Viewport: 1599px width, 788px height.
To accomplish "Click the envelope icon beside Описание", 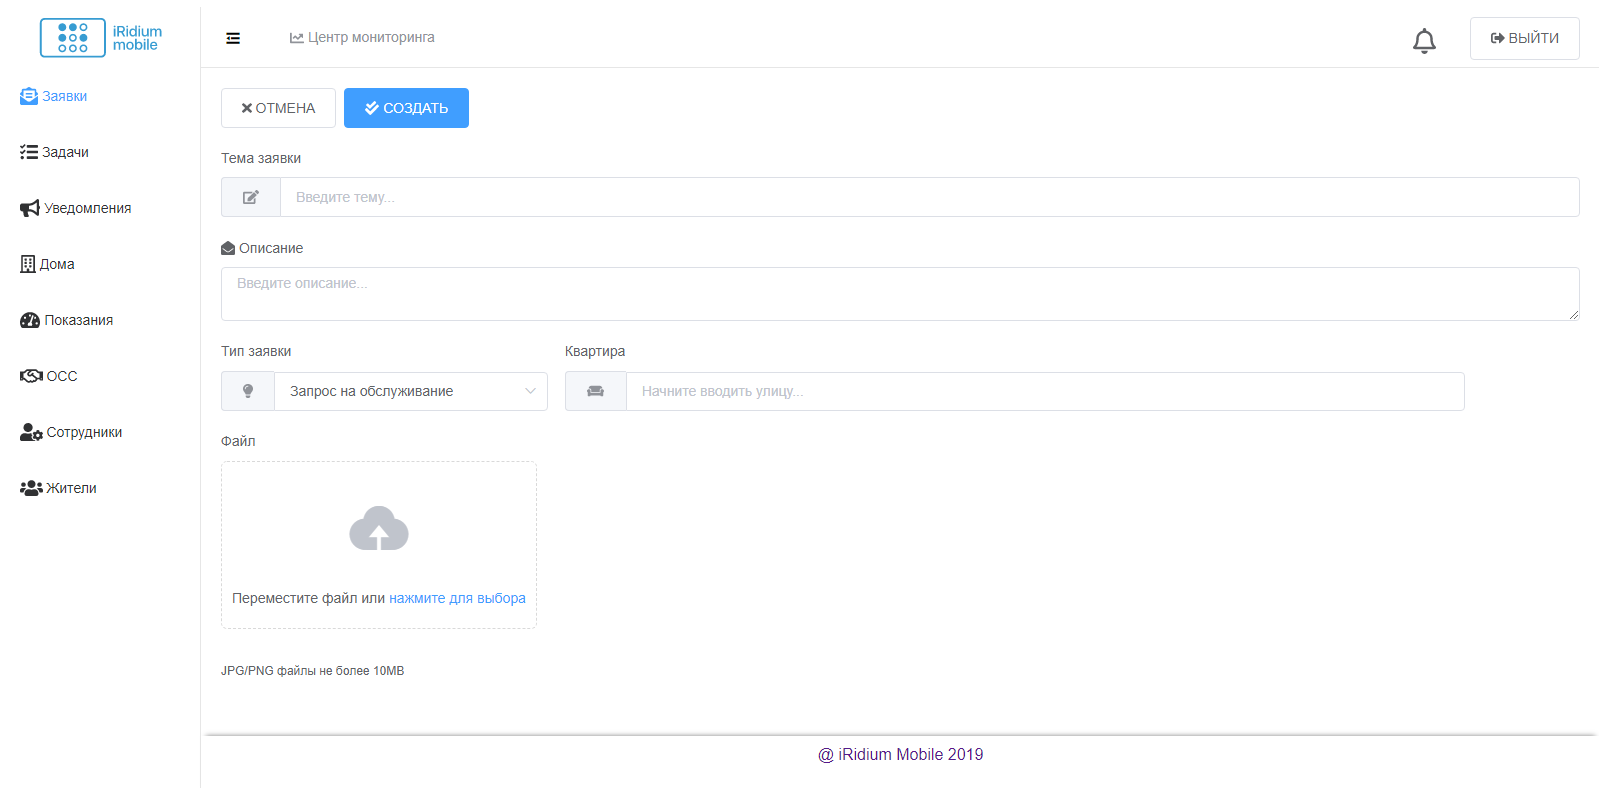I will 228,248.
